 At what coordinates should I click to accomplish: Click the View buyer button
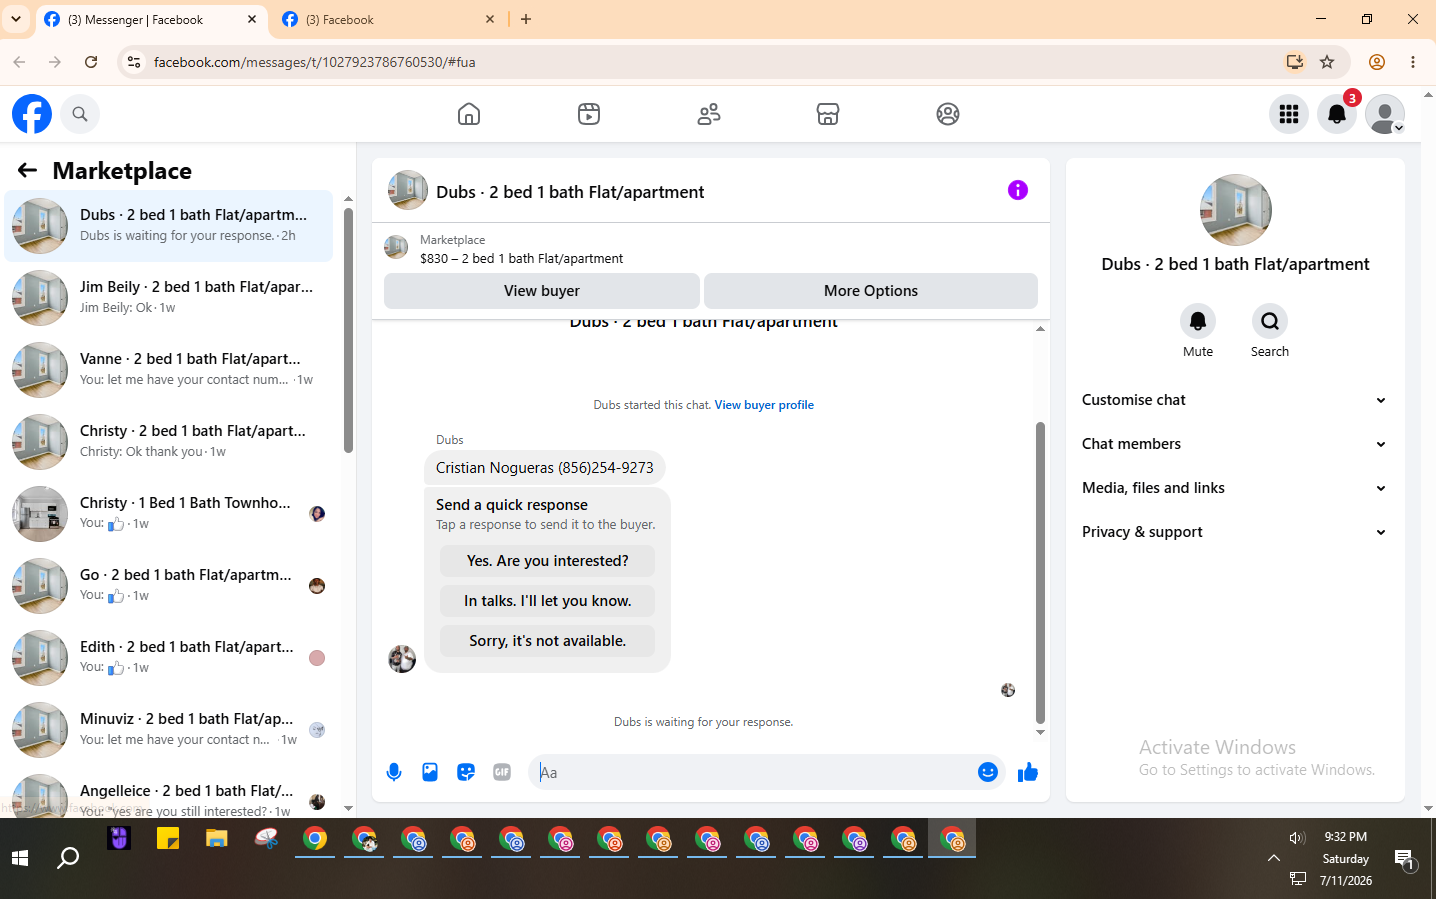click(542, 291)
